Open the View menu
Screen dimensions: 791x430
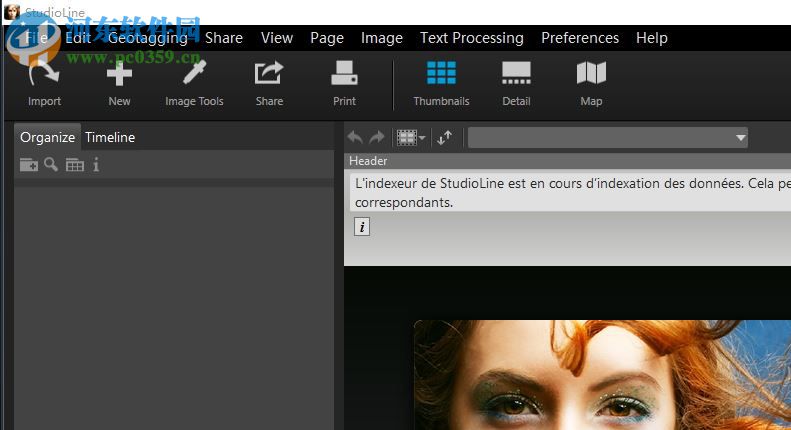pyautogui.click(x=277, y=38)
